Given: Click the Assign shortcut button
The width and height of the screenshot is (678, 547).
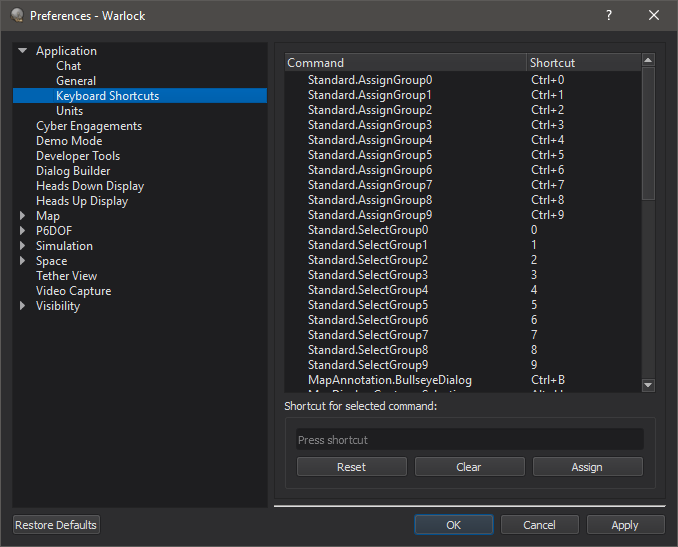Looking at the screenshot, I should click(587, 467).
